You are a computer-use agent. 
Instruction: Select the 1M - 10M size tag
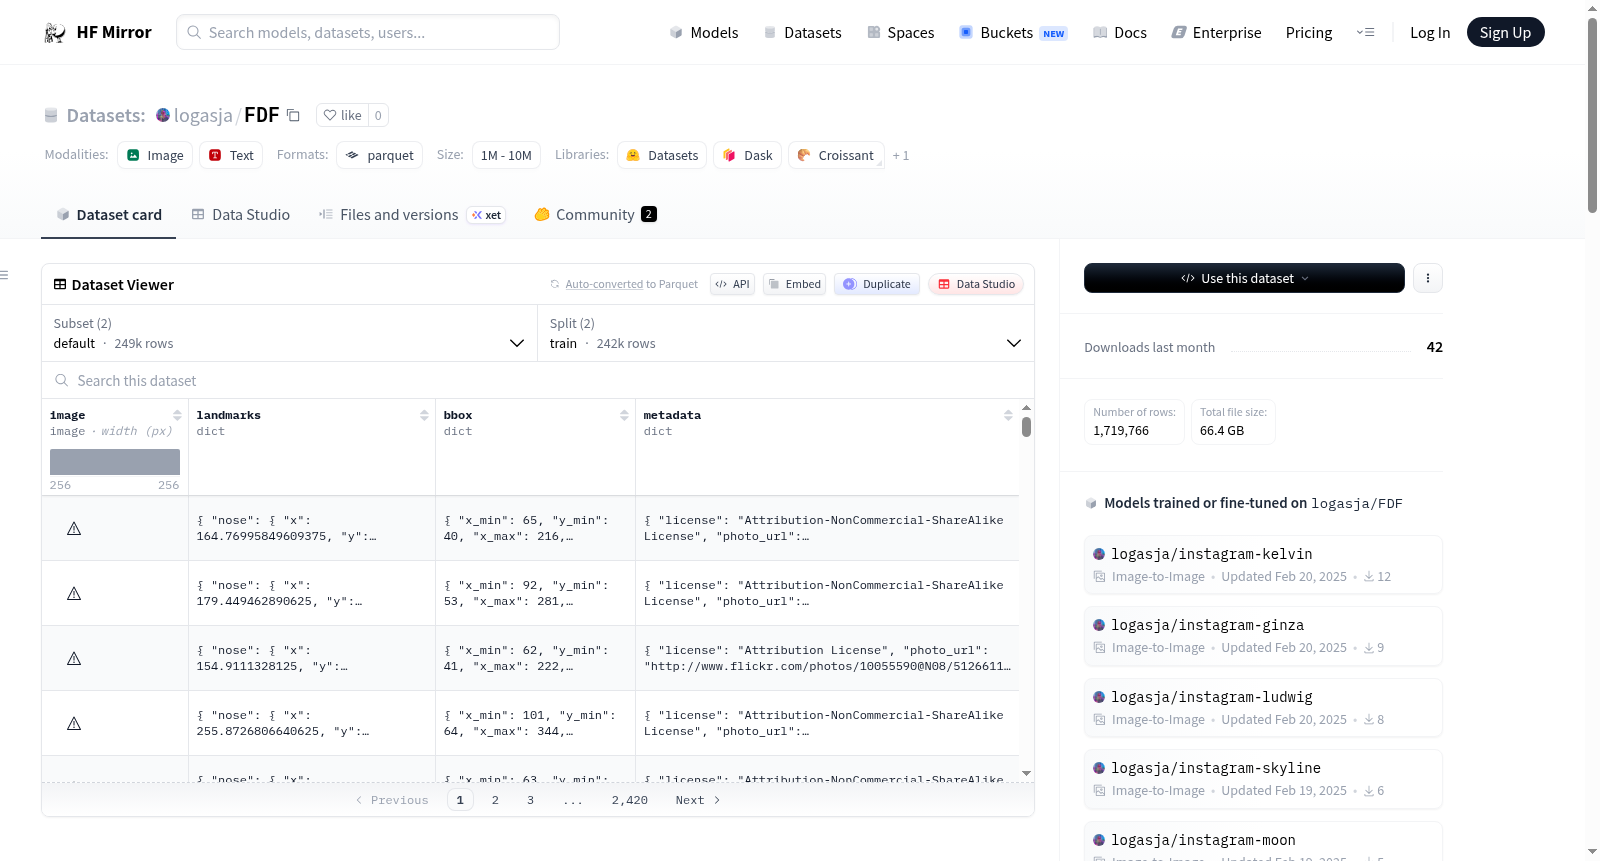click(x=506, y=155)
